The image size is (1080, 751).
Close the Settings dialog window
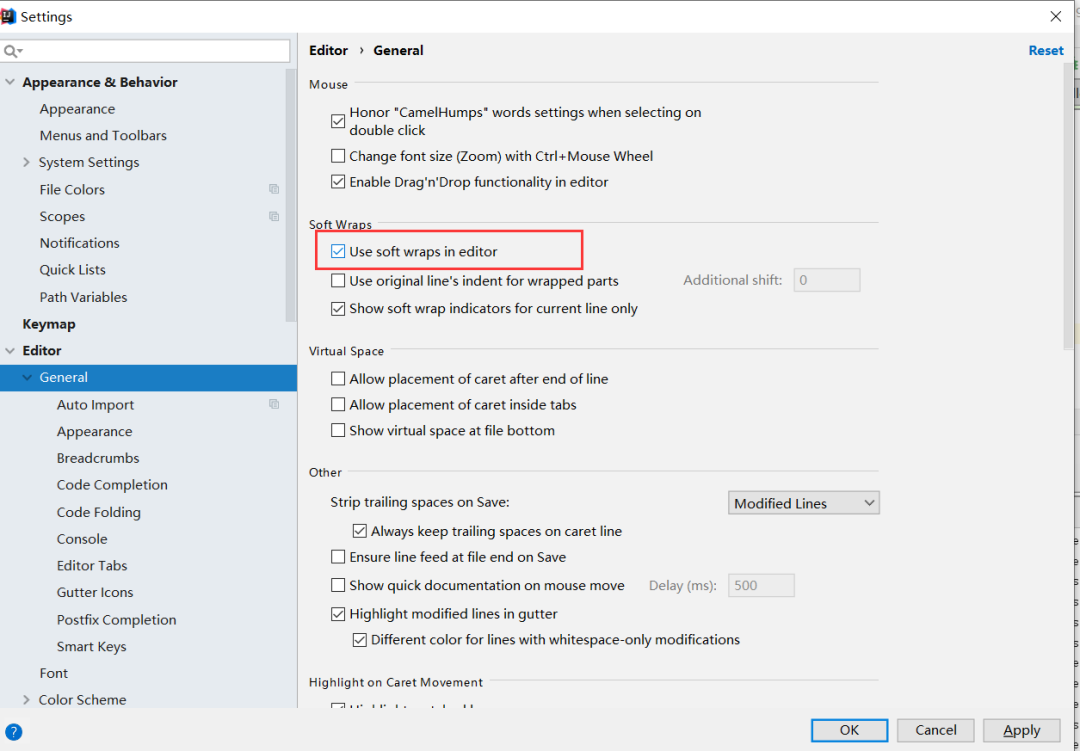pyautogui.click(x=1056, y=16)
